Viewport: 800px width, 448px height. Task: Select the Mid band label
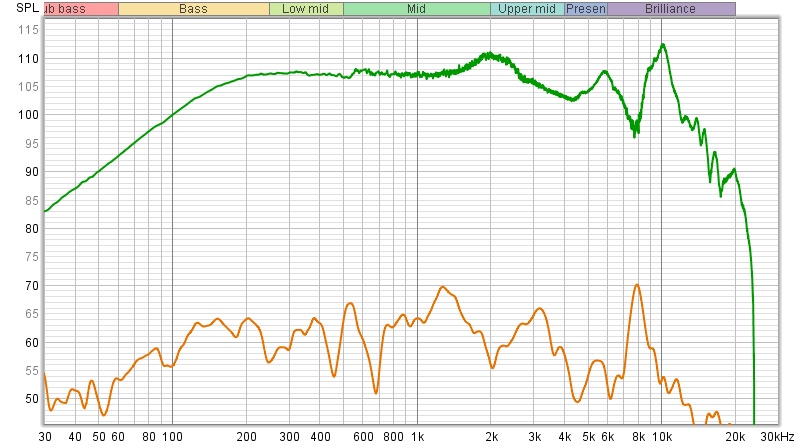[416, 9]
